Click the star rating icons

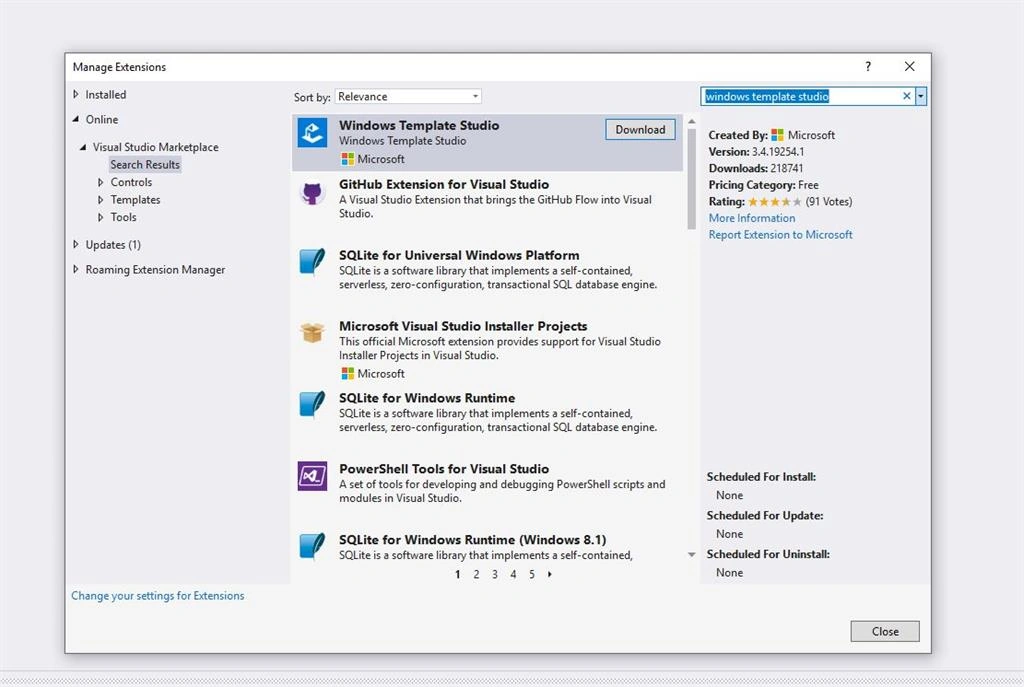(775, 202)
